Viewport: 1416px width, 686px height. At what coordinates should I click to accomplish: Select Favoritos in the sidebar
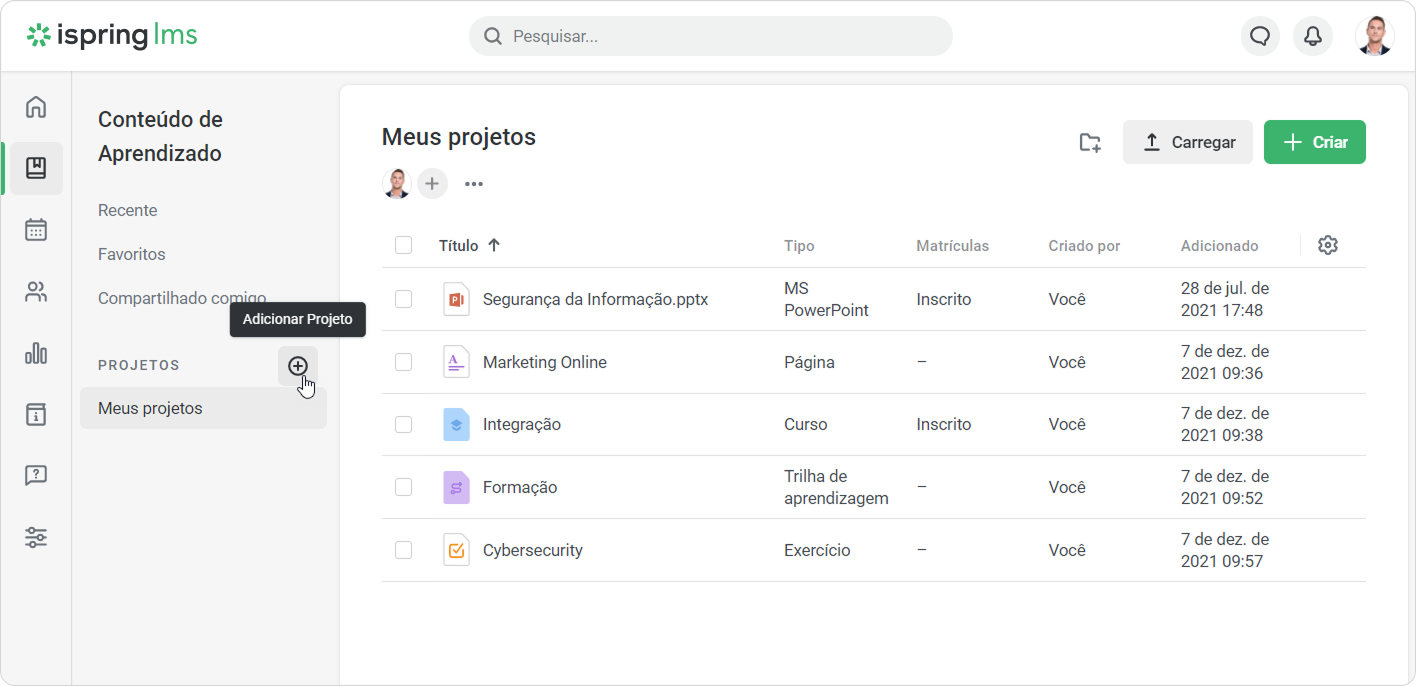132,254
